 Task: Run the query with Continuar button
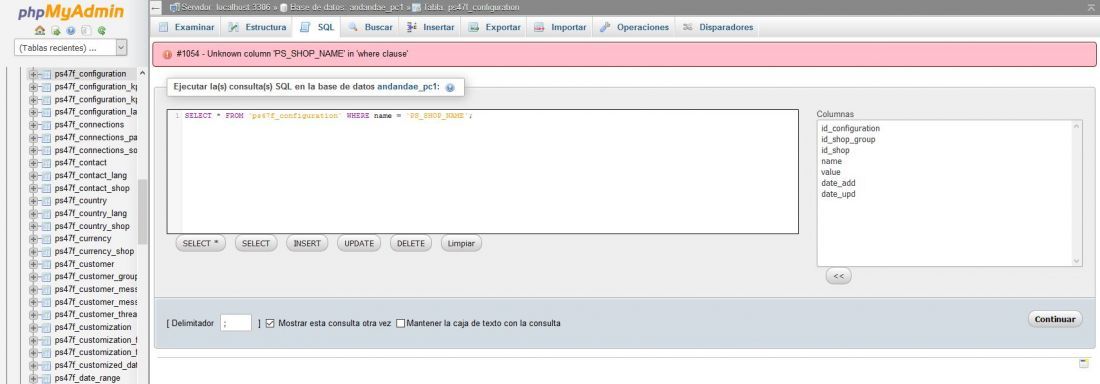point(1055,319)
